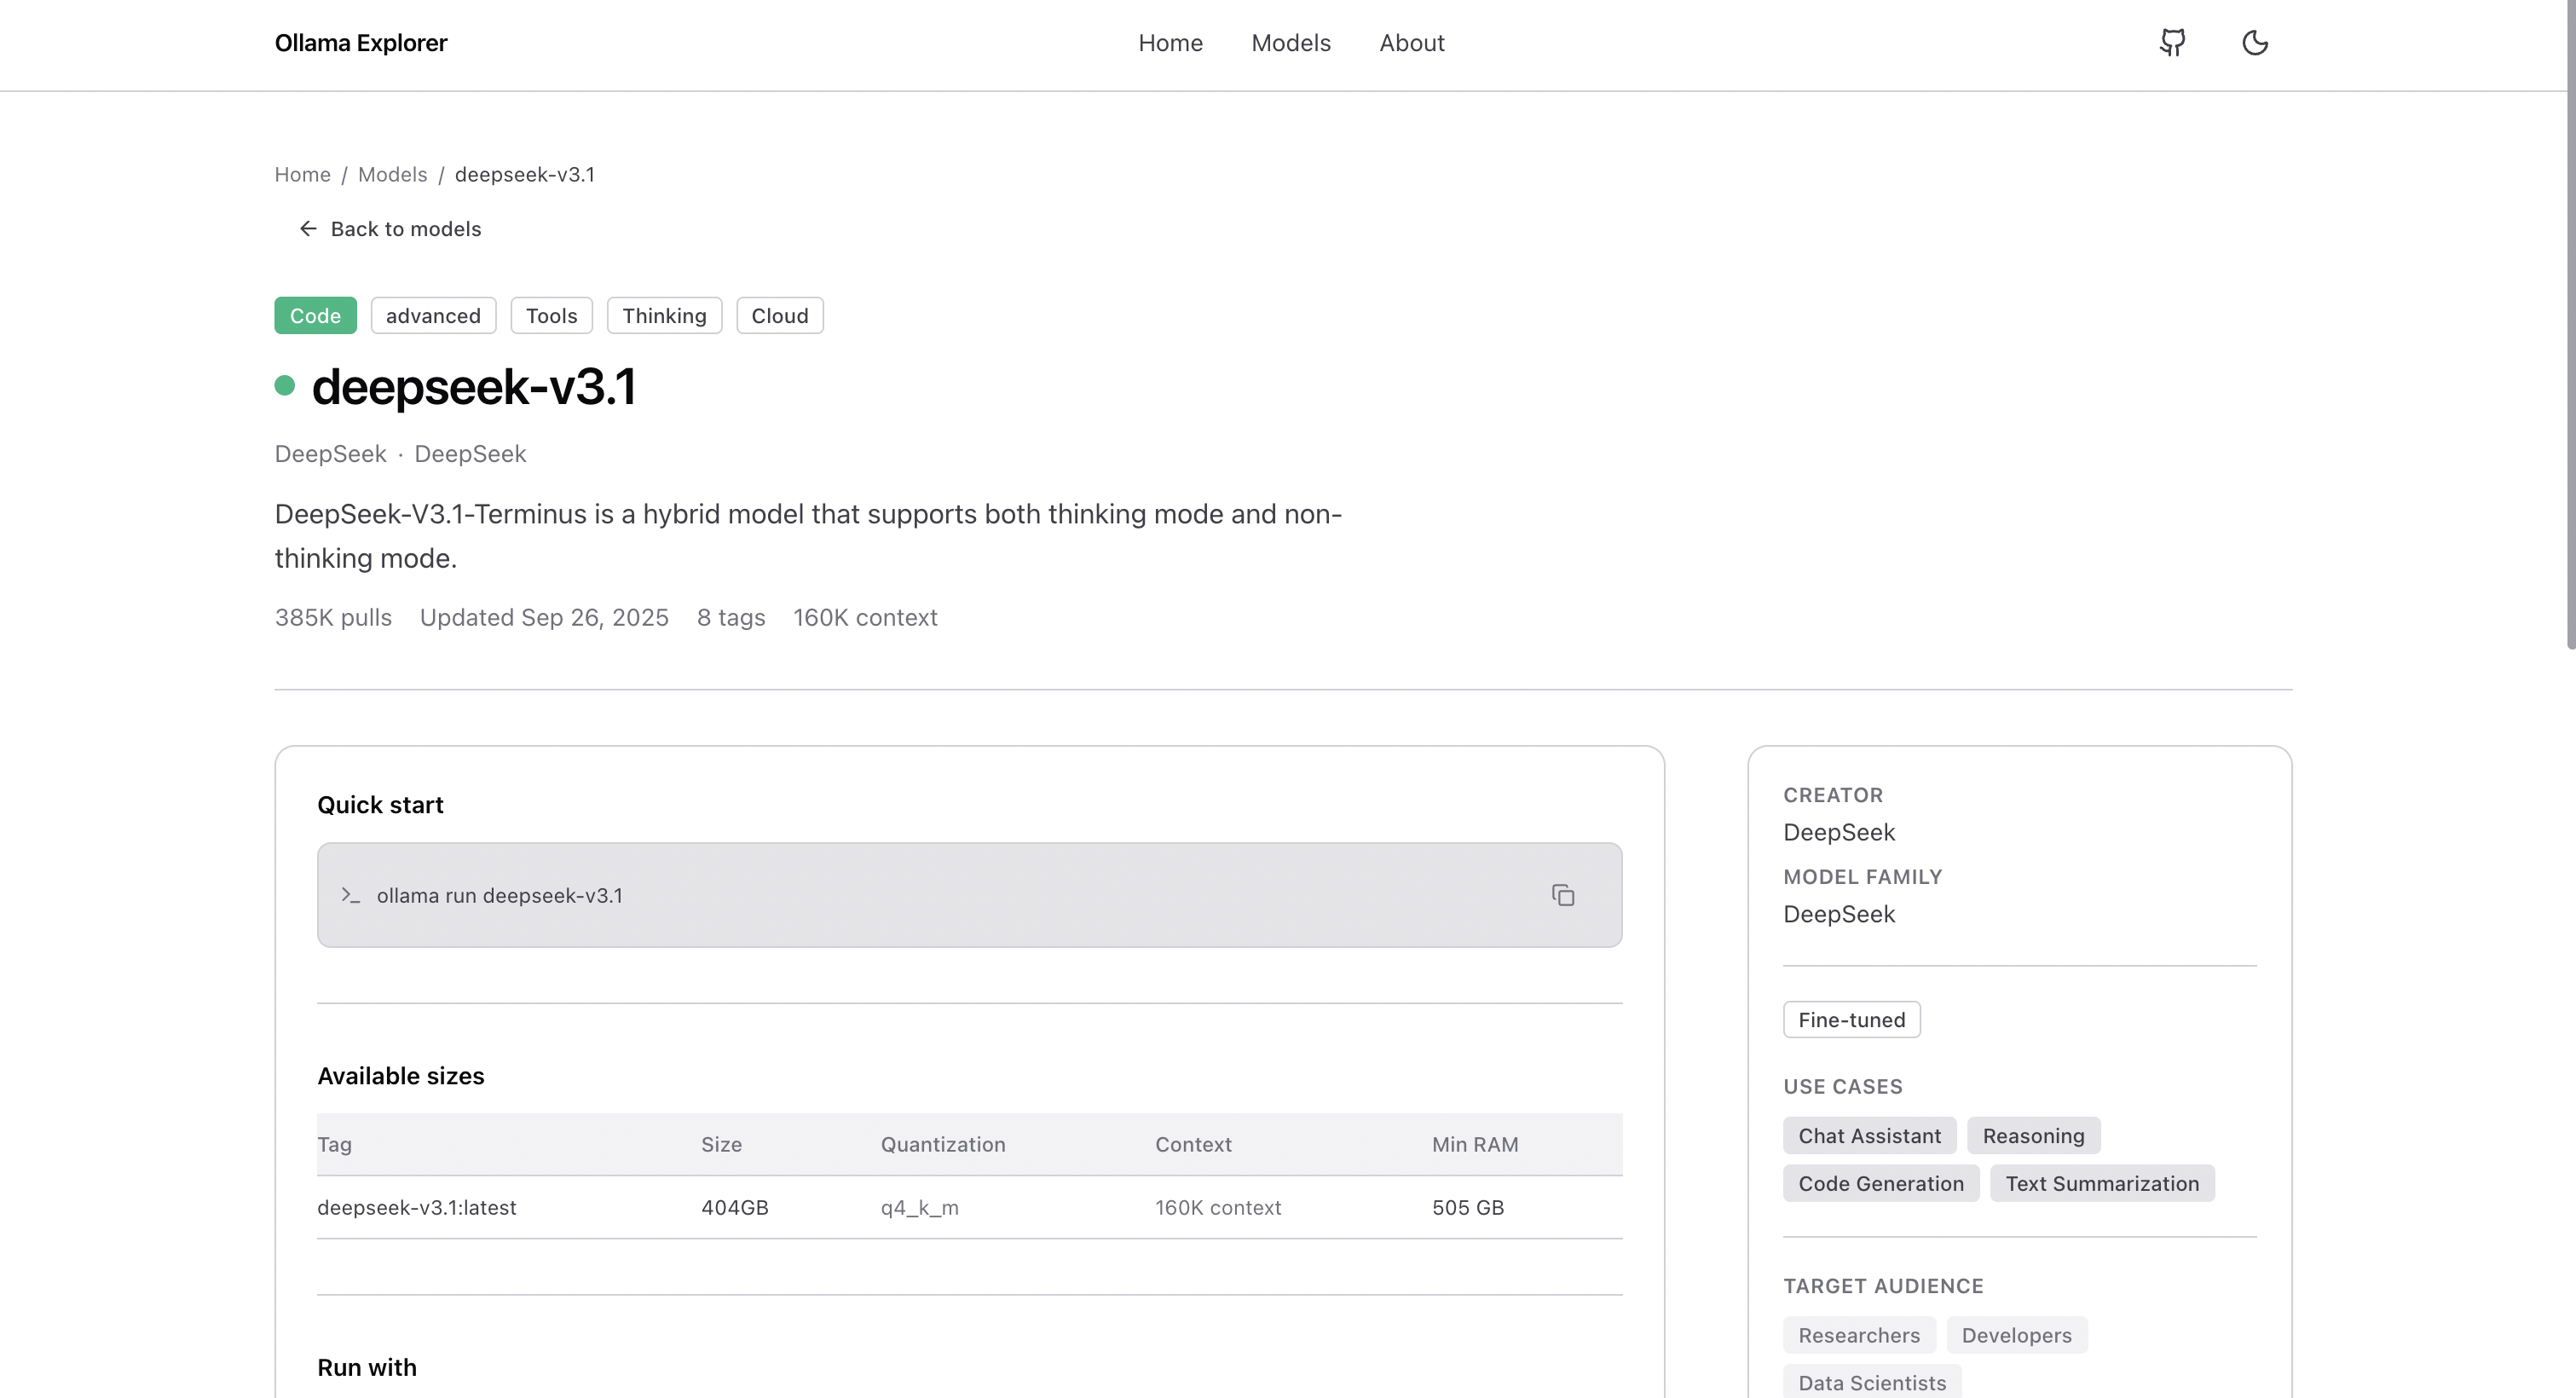
Task: Select the Code badge filter
Action: tap(315, 315)
